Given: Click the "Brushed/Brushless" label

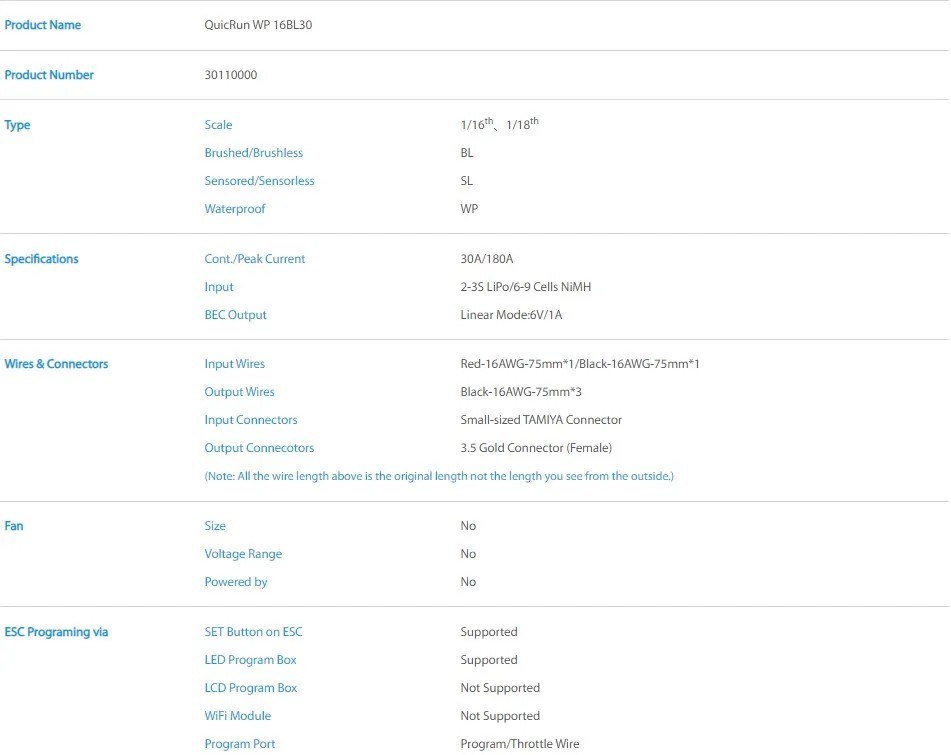Looking at the screenshot, I should [254, 153].
